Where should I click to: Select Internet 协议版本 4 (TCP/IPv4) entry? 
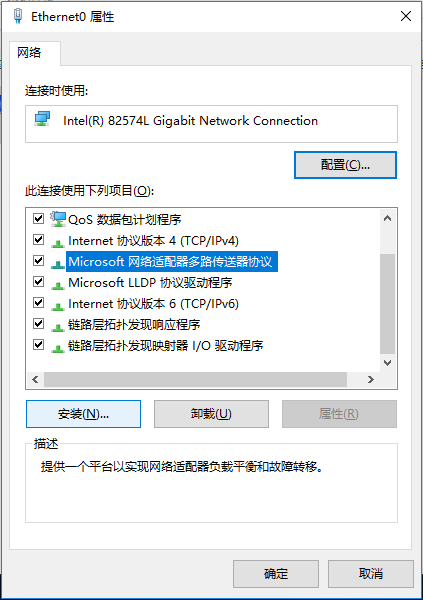click(x=153, y=240)
